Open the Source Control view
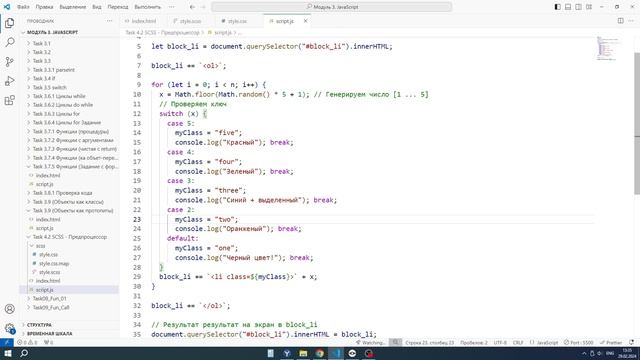The image size is (640, 360). click(9, 62)
